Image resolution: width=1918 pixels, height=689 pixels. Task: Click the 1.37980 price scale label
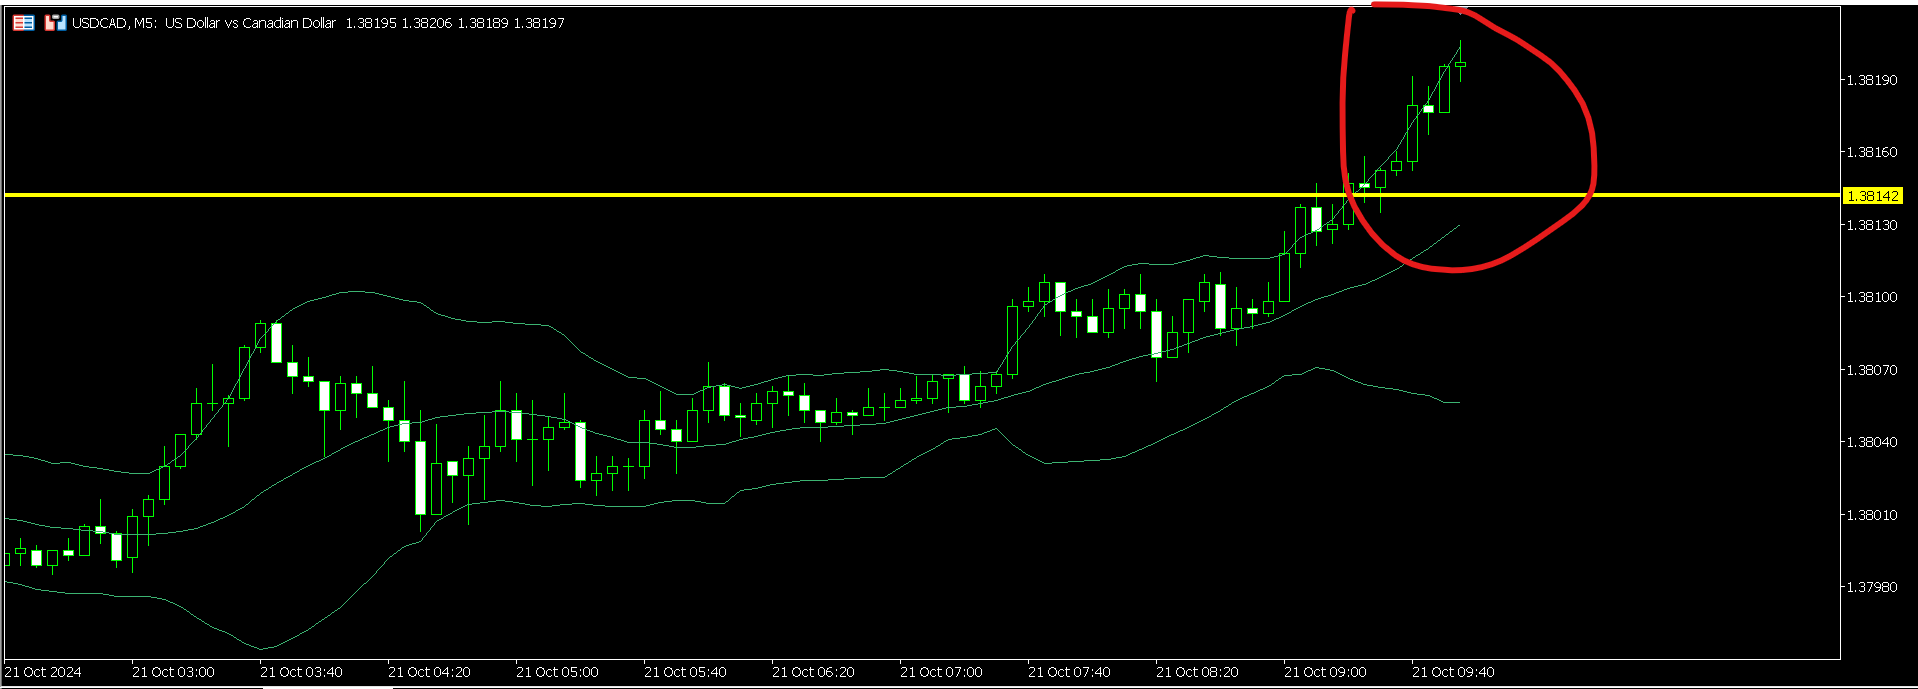point(1871,587)
